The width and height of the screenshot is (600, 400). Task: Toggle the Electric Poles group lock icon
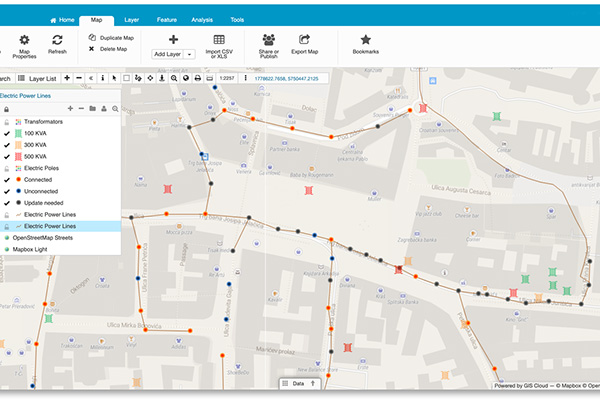pyautogui.click(x=7, y=168)
